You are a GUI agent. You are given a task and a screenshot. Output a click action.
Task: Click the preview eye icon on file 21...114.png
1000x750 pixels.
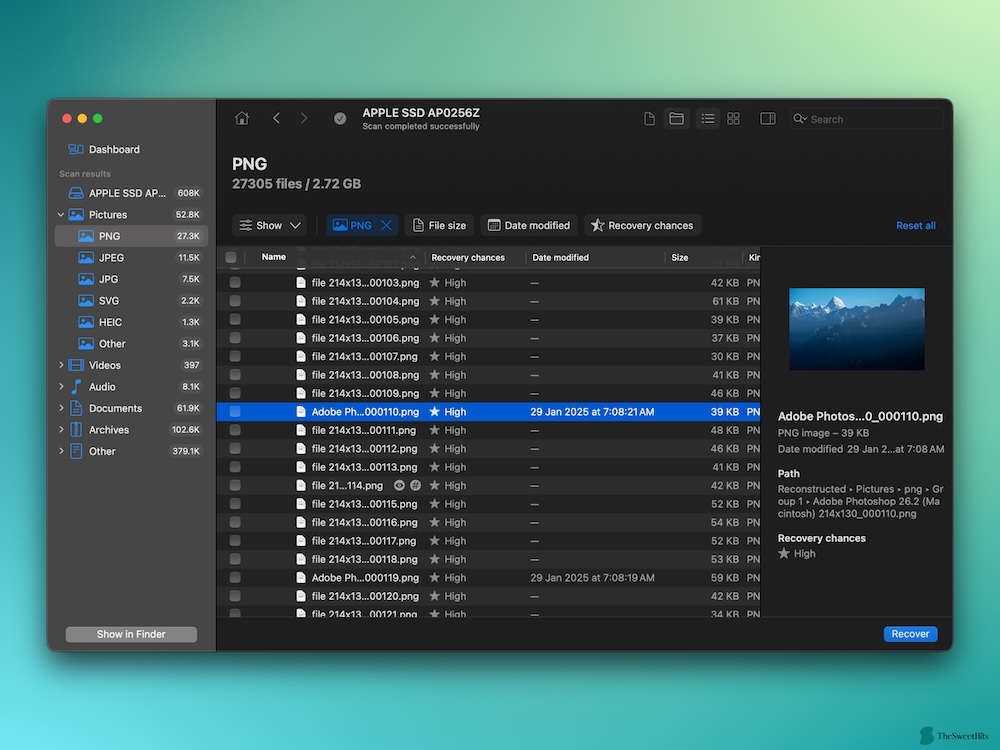coord(399,485)
